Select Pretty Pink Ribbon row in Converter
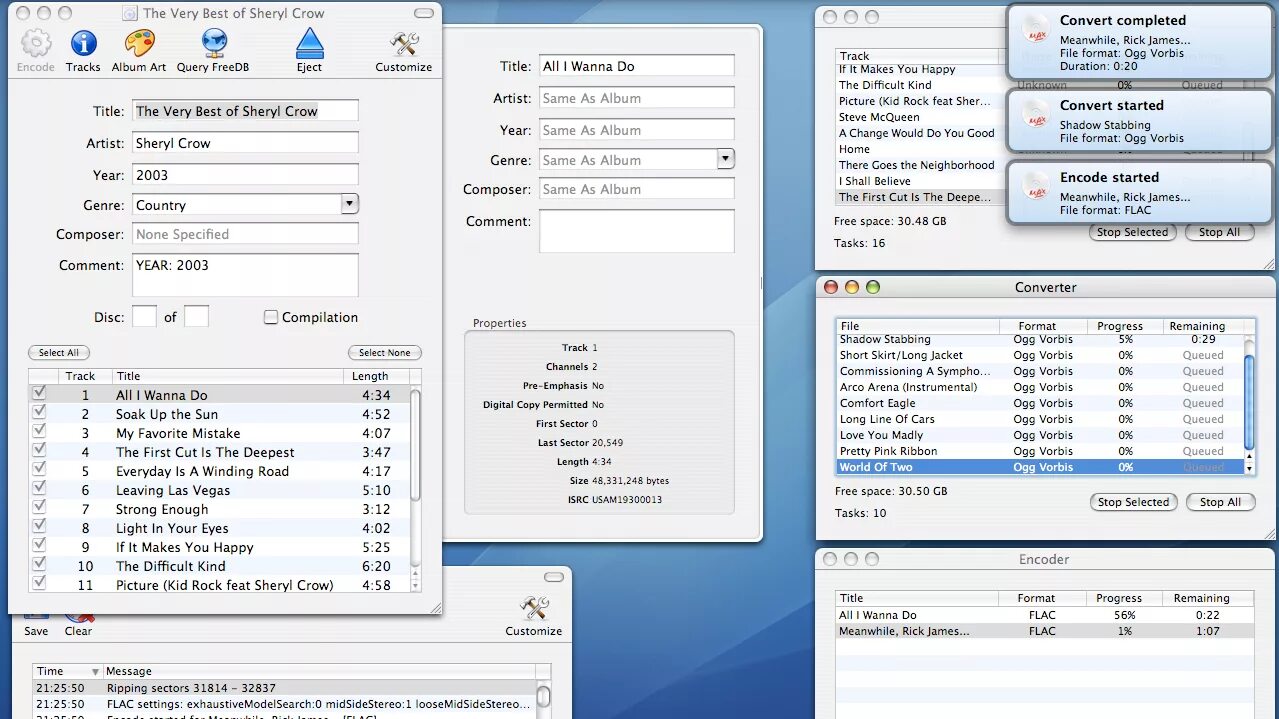Image resolution: width=1279 pixels, height=719 pixels. coord(1039,451)
